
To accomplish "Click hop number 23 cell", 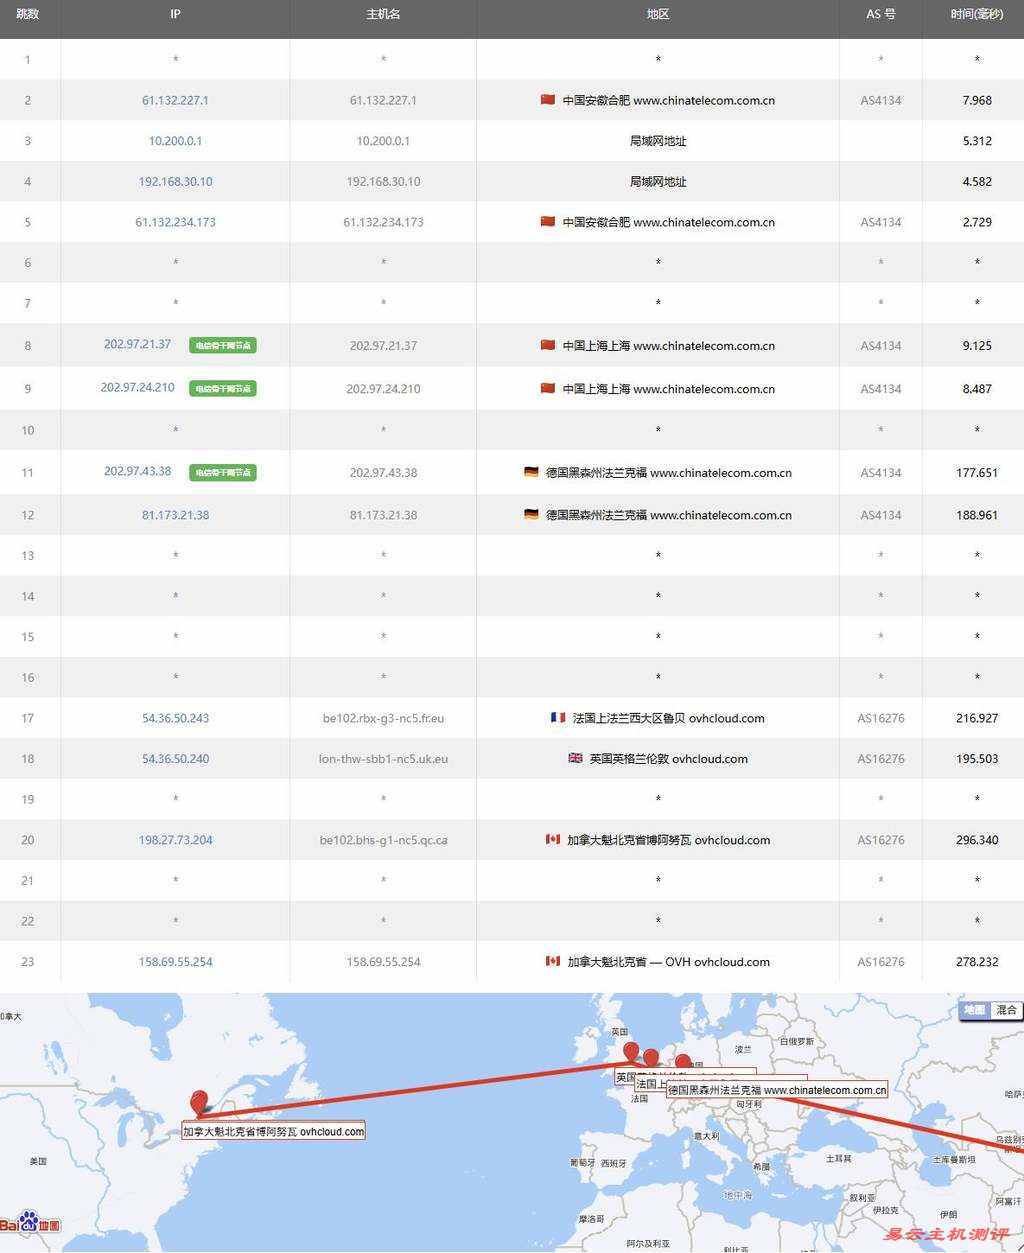I will [27, 962].
